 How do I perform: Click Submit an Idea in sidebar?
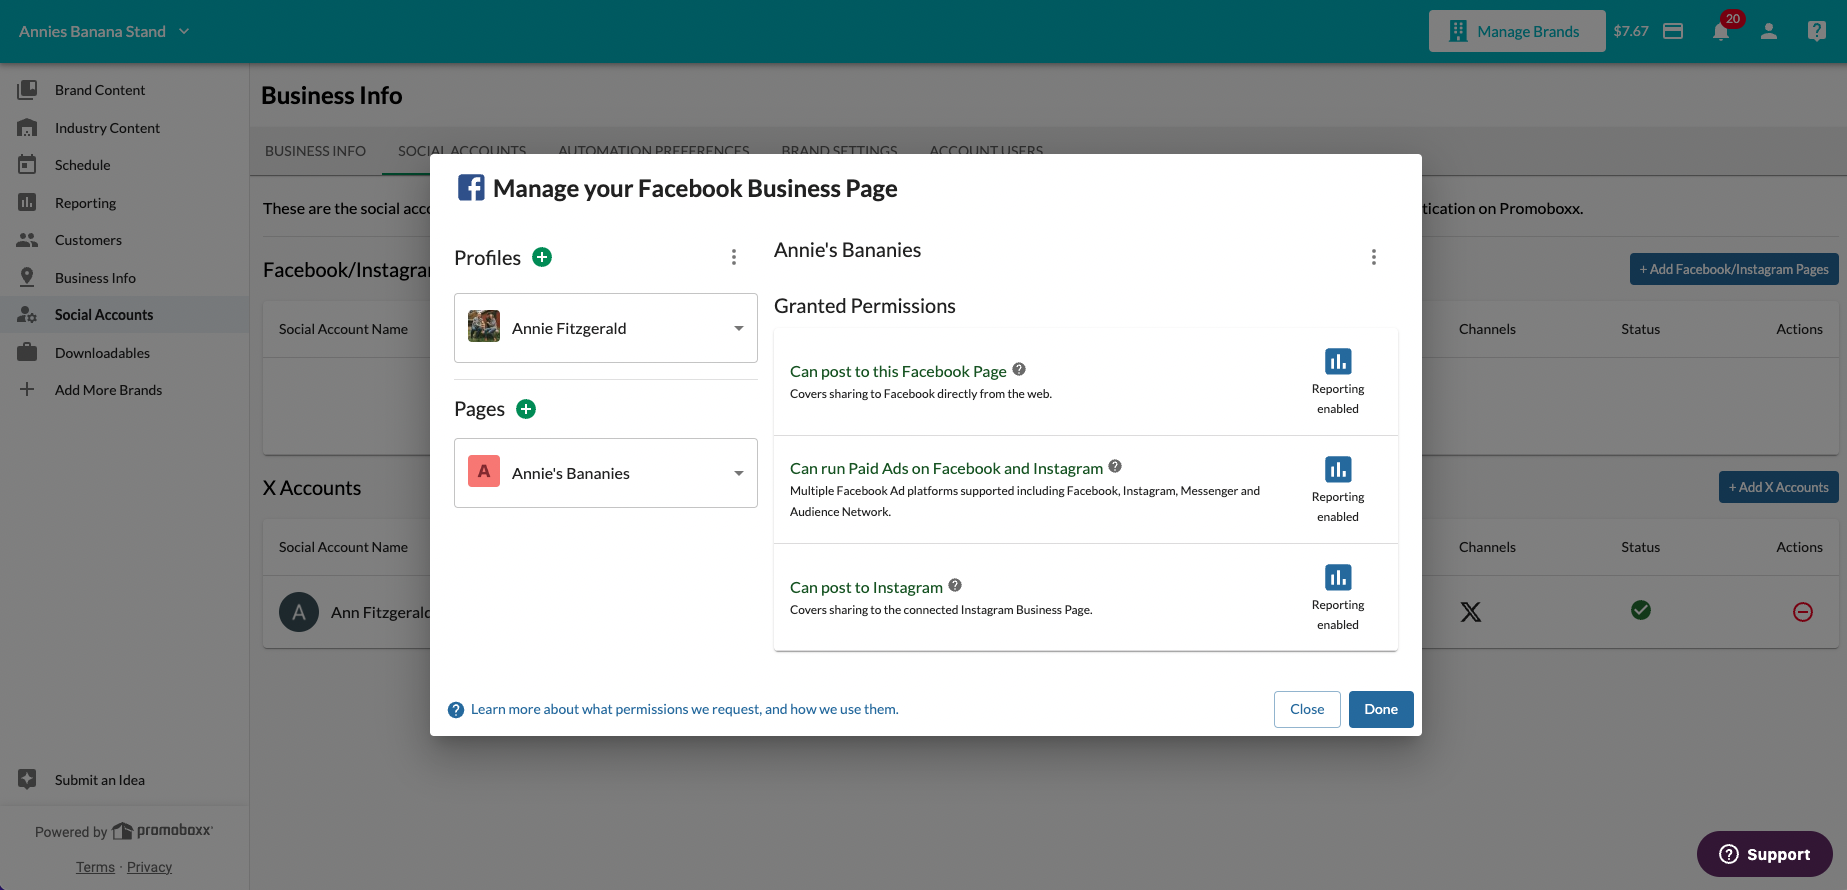click(x=100, y=780)
